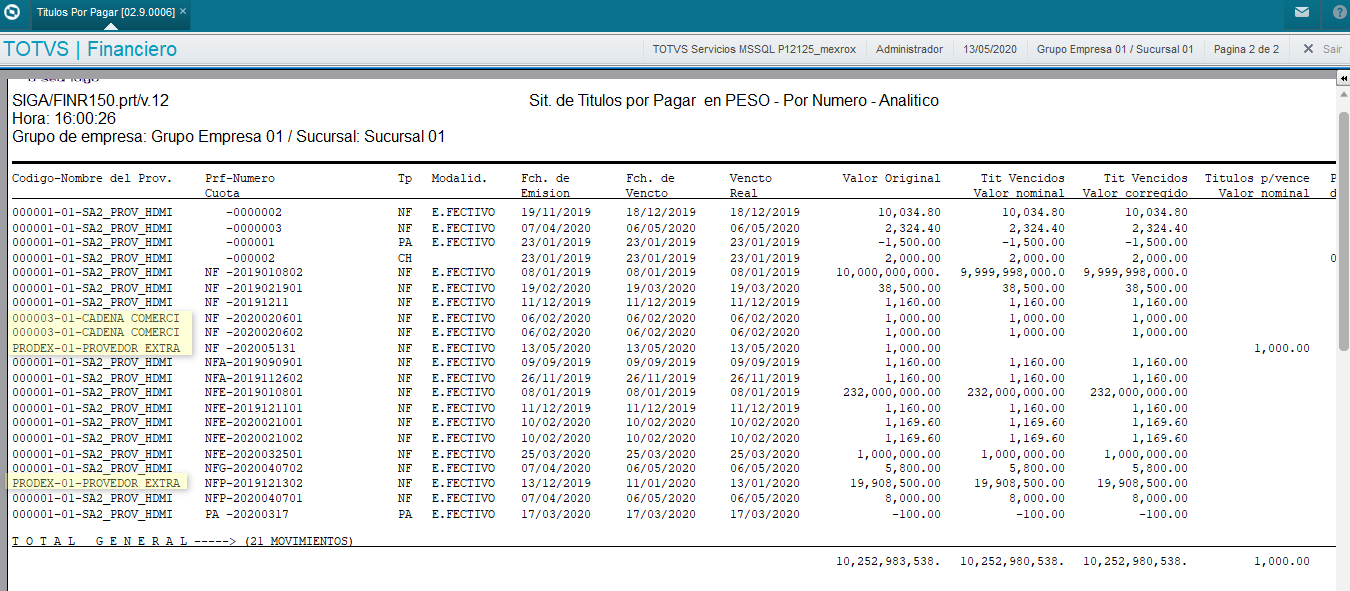The width and height of the screenshot is (1350, 591).
Task: Click the Sair exit button
Action: tap(1322, 48)
